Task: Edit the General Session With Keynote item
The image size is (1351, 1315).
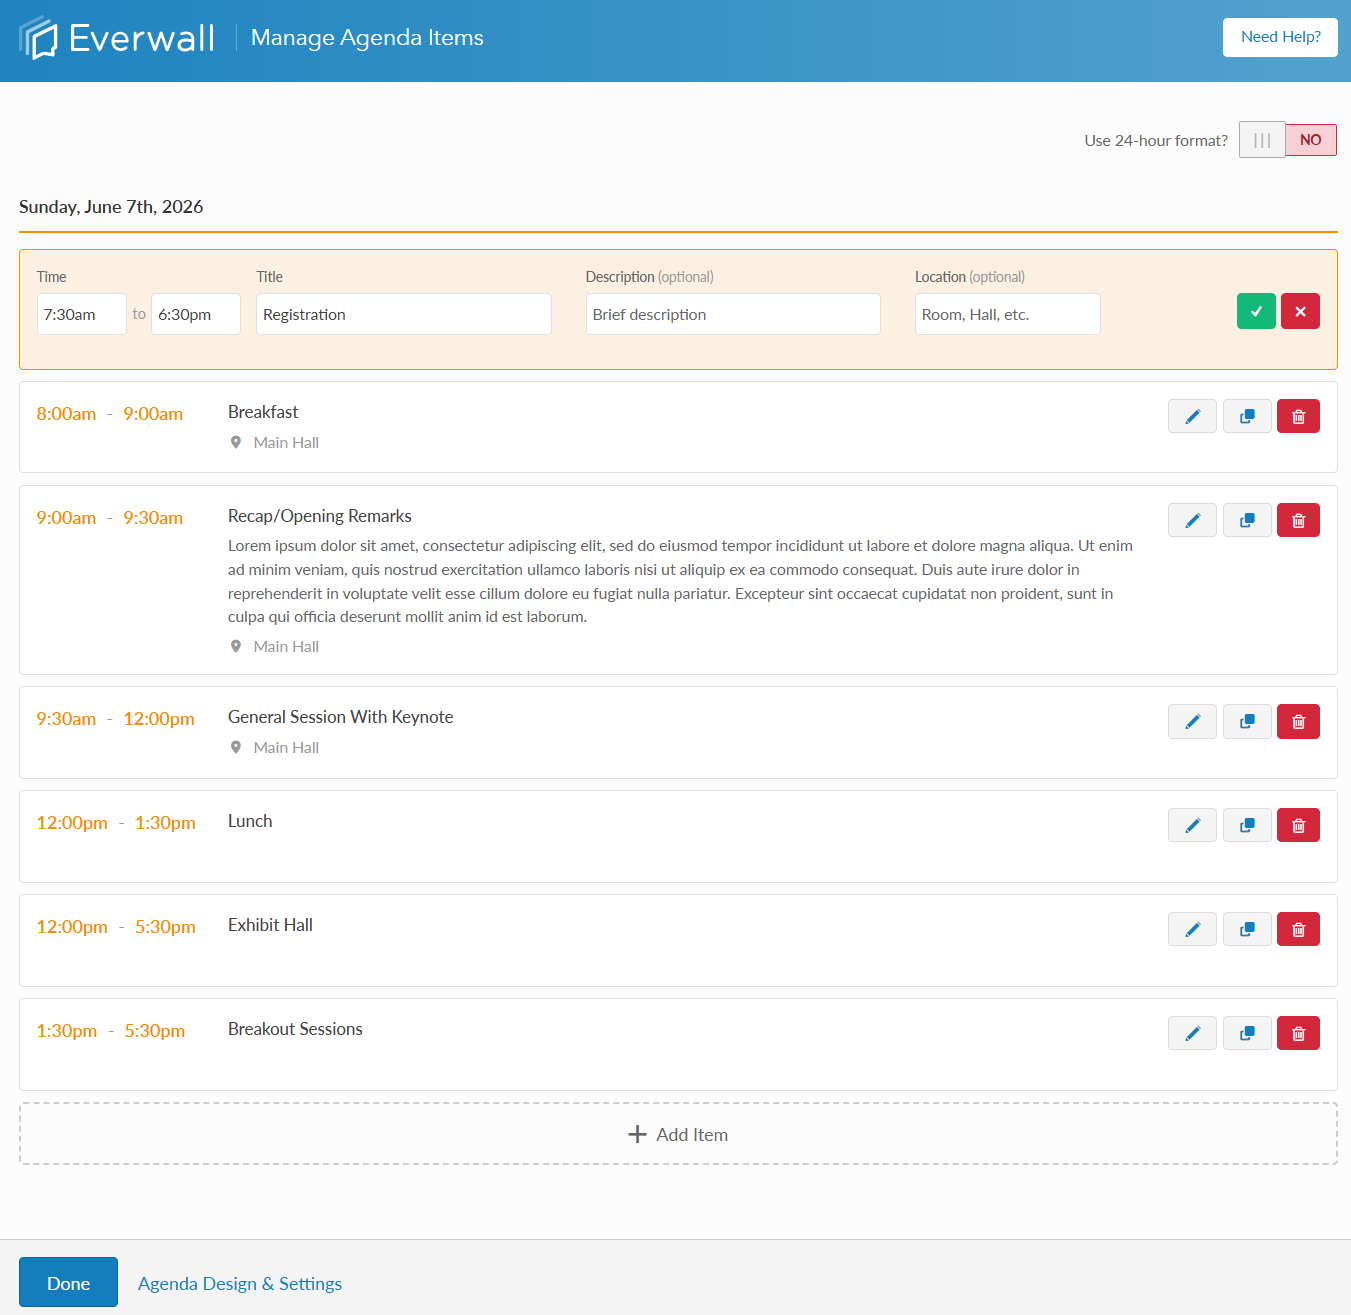Action: 1192,721
